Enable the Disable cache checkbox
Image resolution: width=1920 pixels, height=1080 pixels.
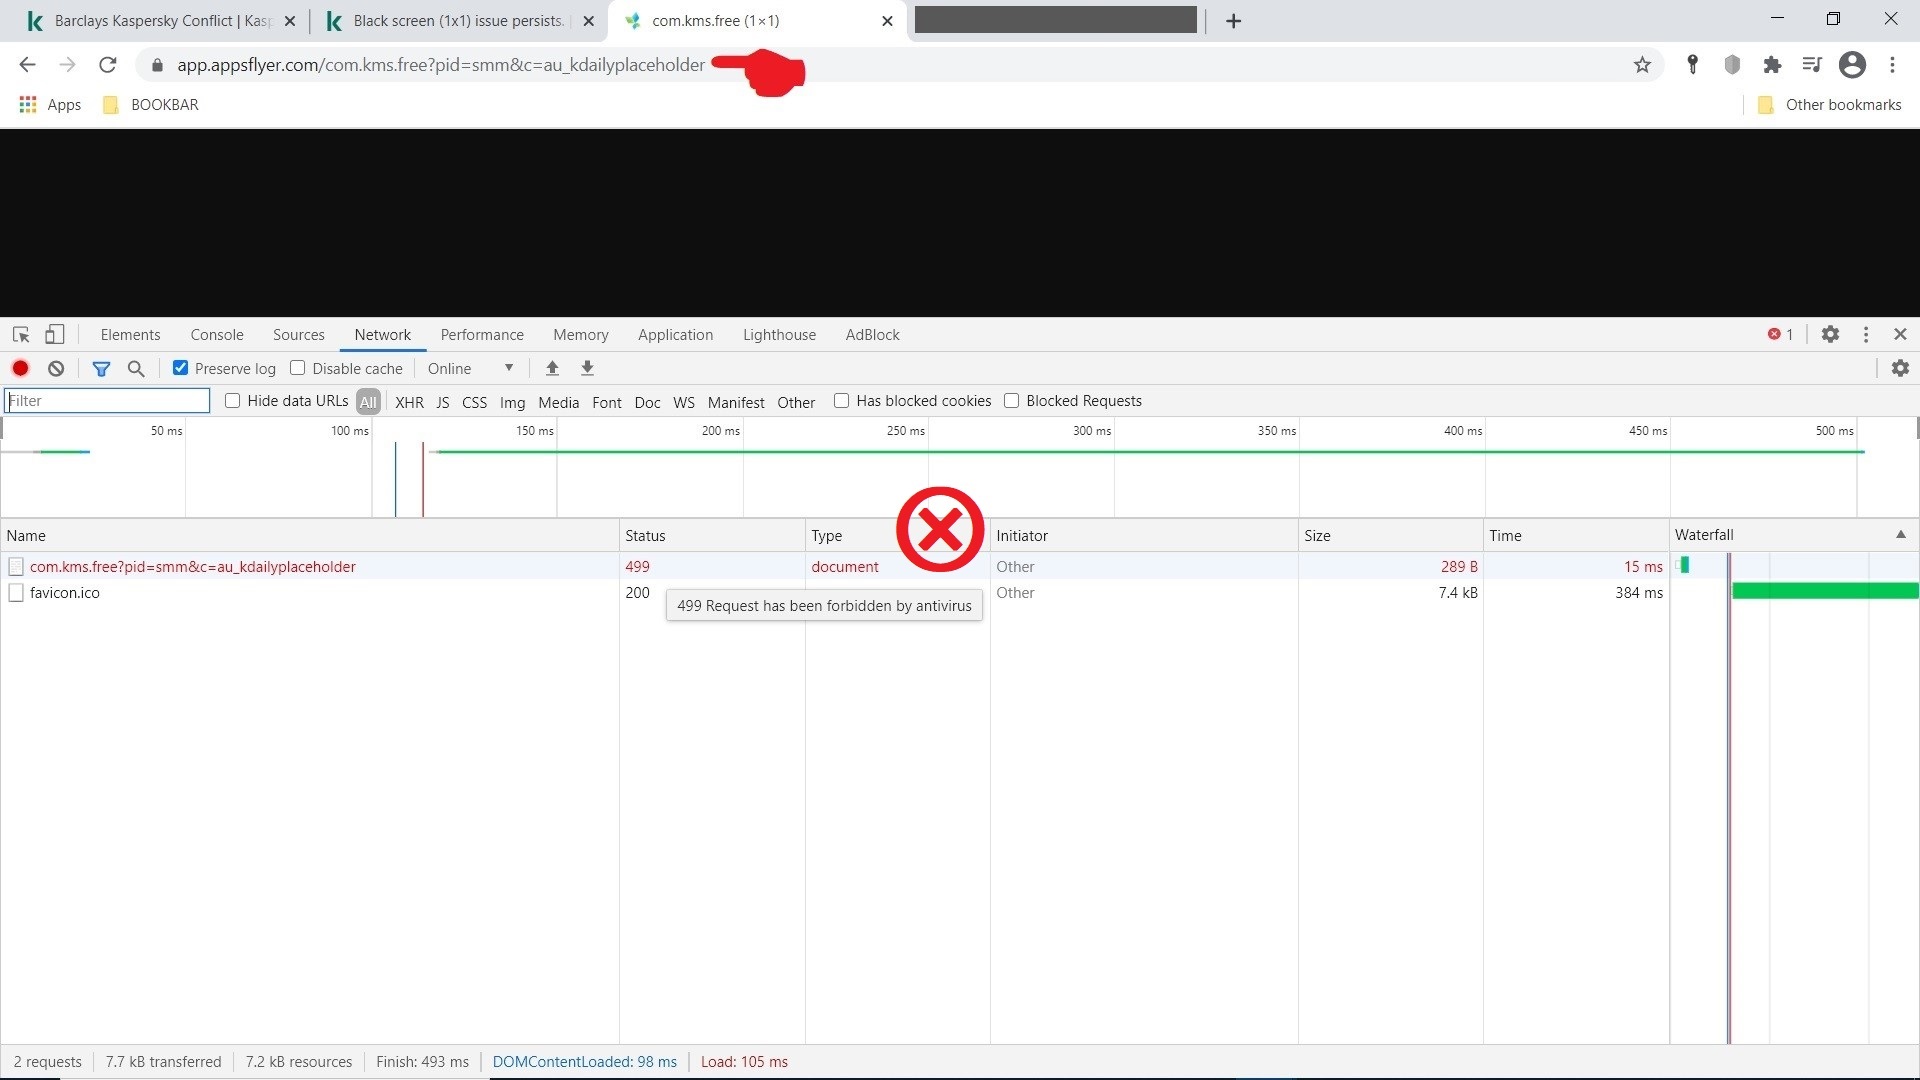[x=298, y=368]
